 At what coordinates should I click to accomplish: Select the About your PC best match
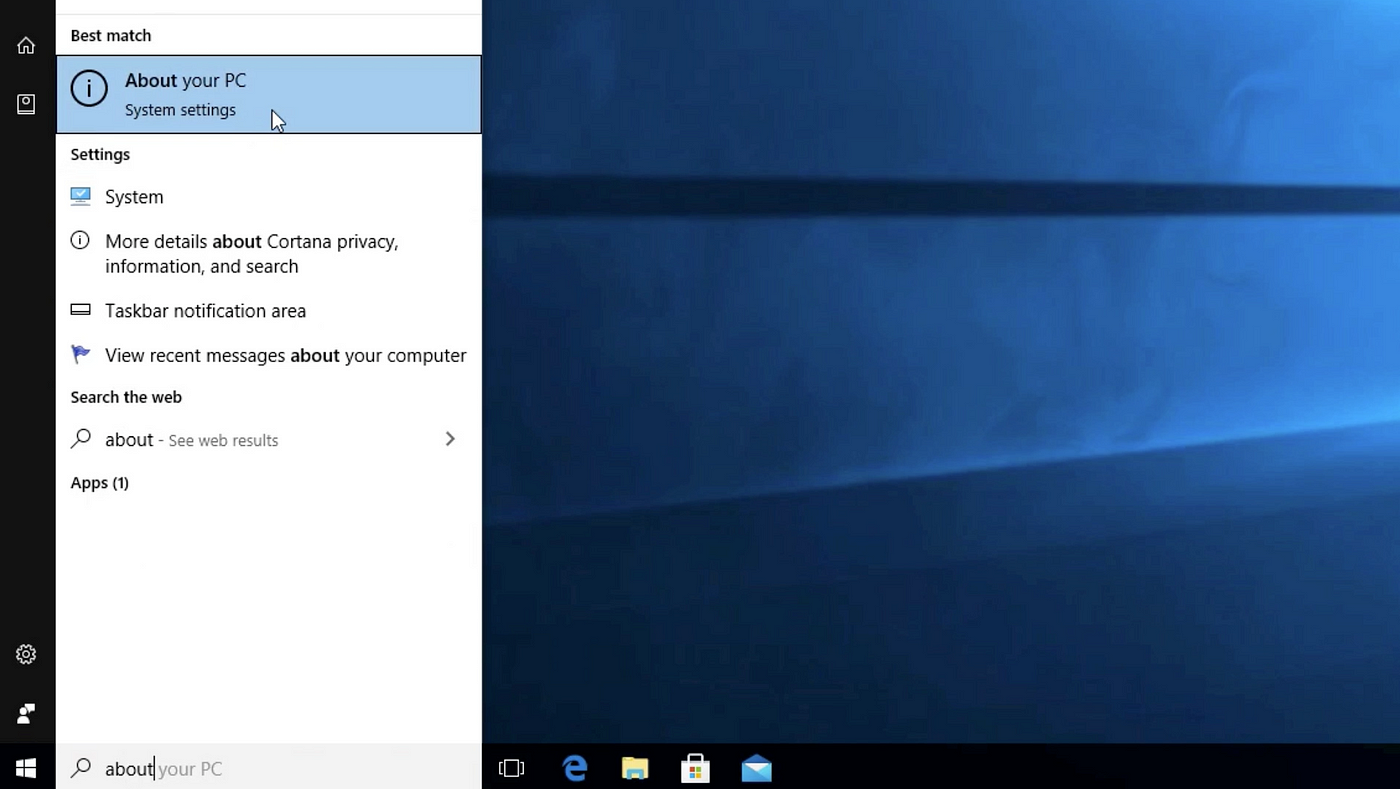click(269, 94)
